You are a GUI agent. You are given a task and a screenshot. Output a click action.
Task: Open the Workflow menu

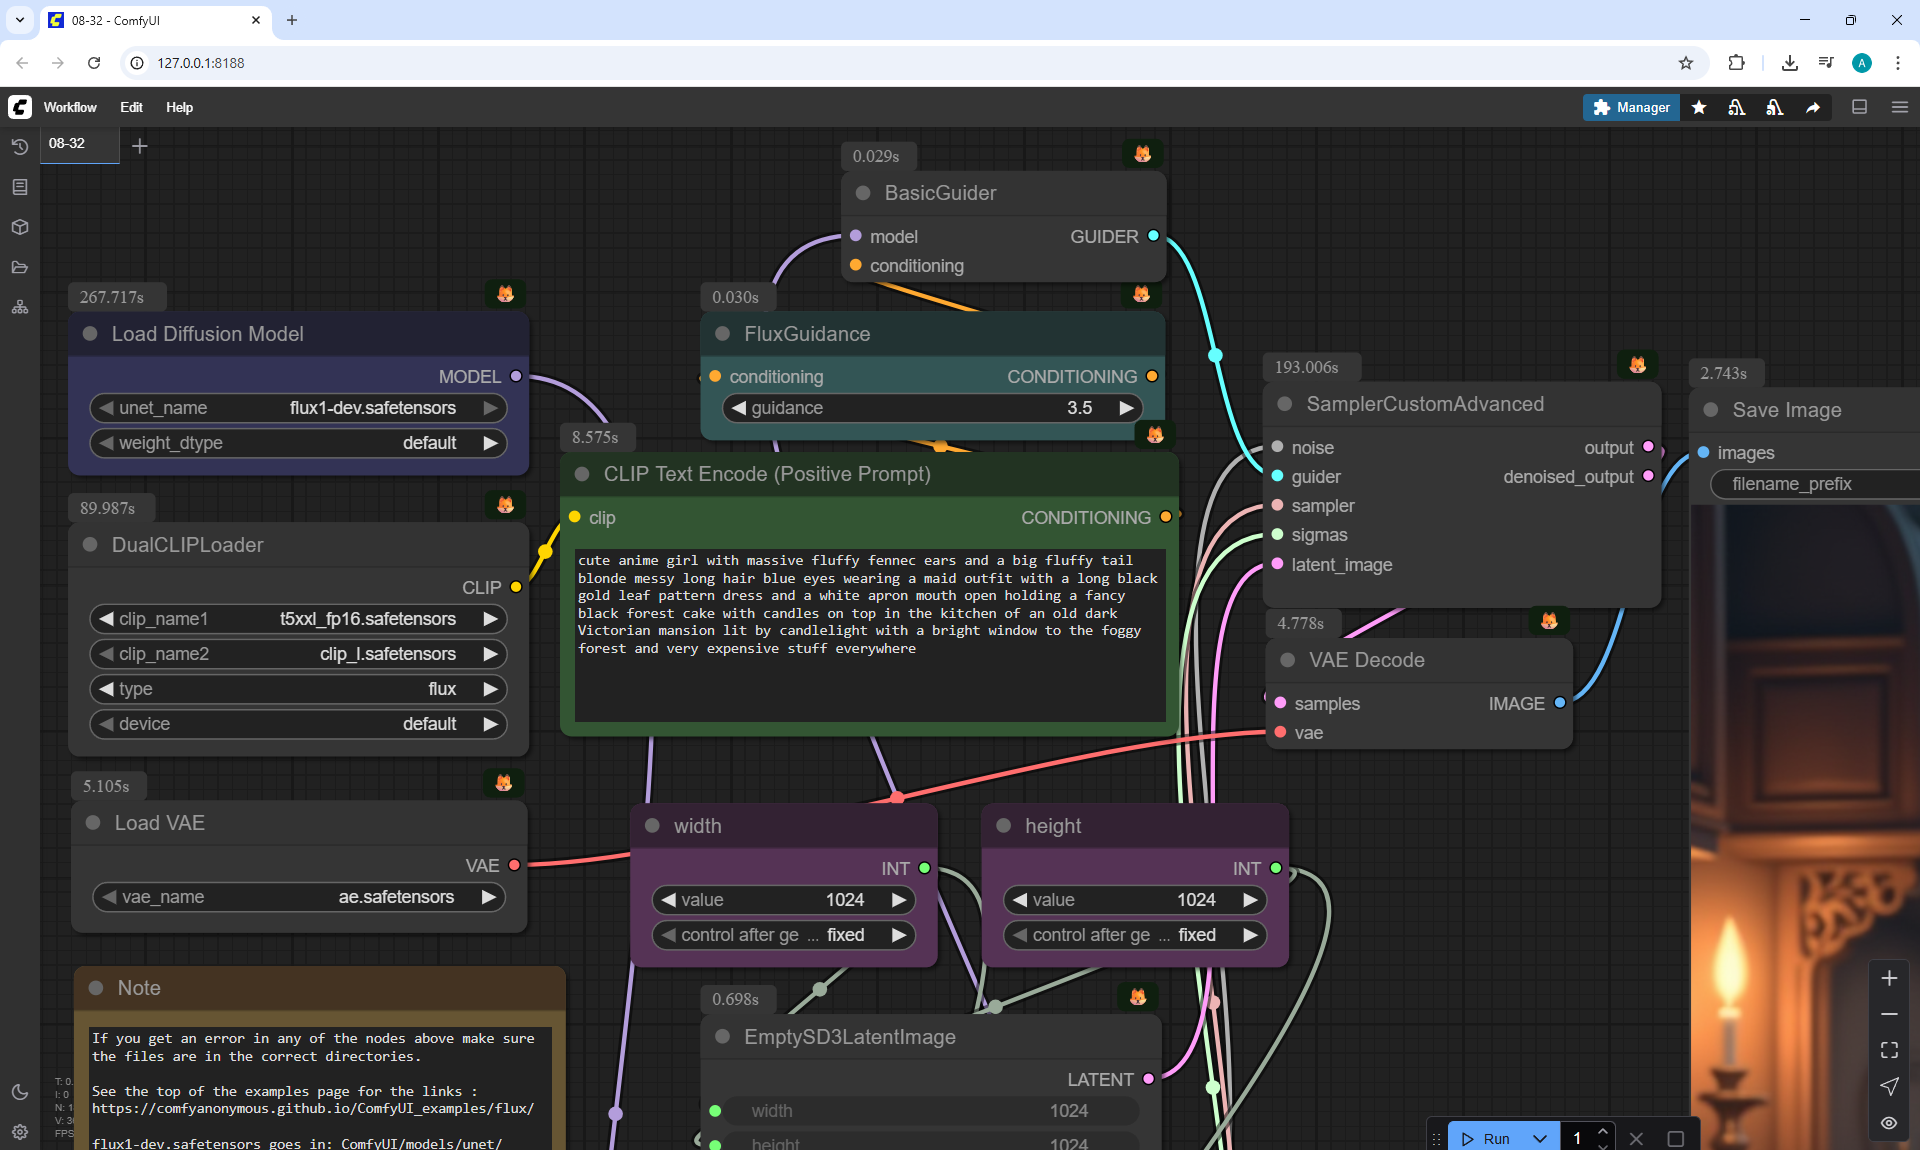click(70, 107)
